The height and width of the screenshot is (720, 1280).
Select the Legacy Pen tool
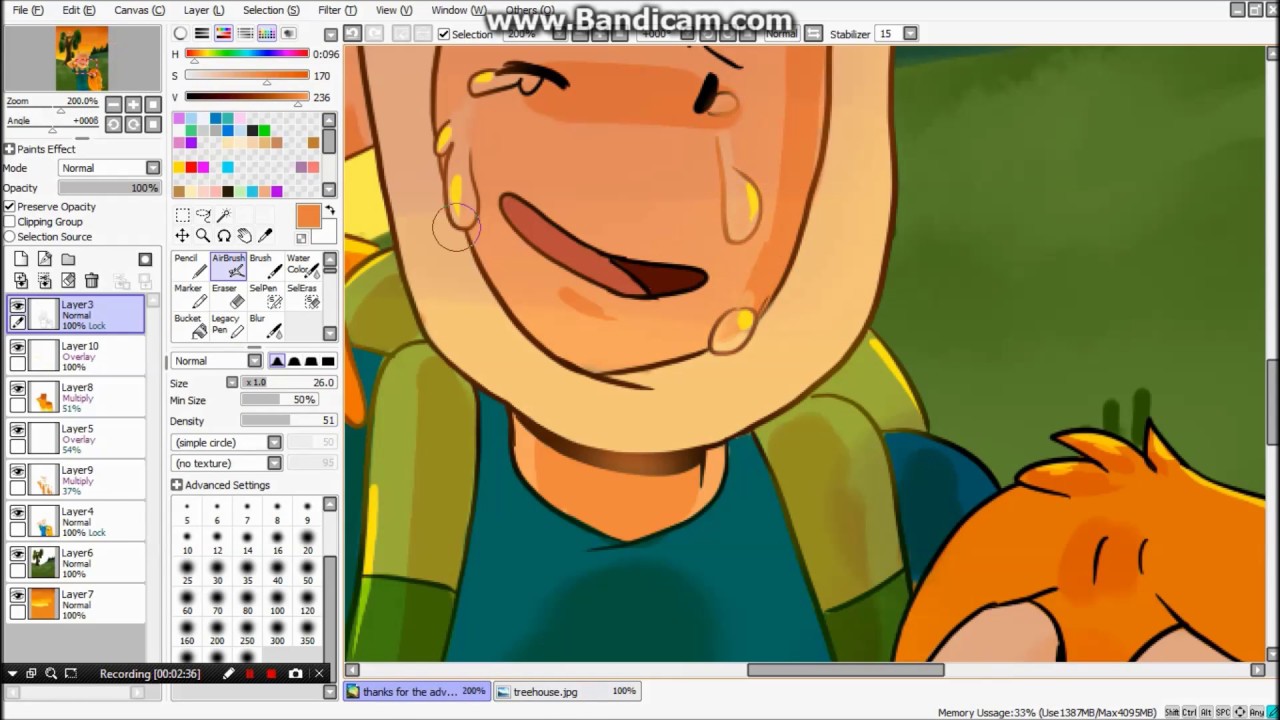tap(228, 326)
